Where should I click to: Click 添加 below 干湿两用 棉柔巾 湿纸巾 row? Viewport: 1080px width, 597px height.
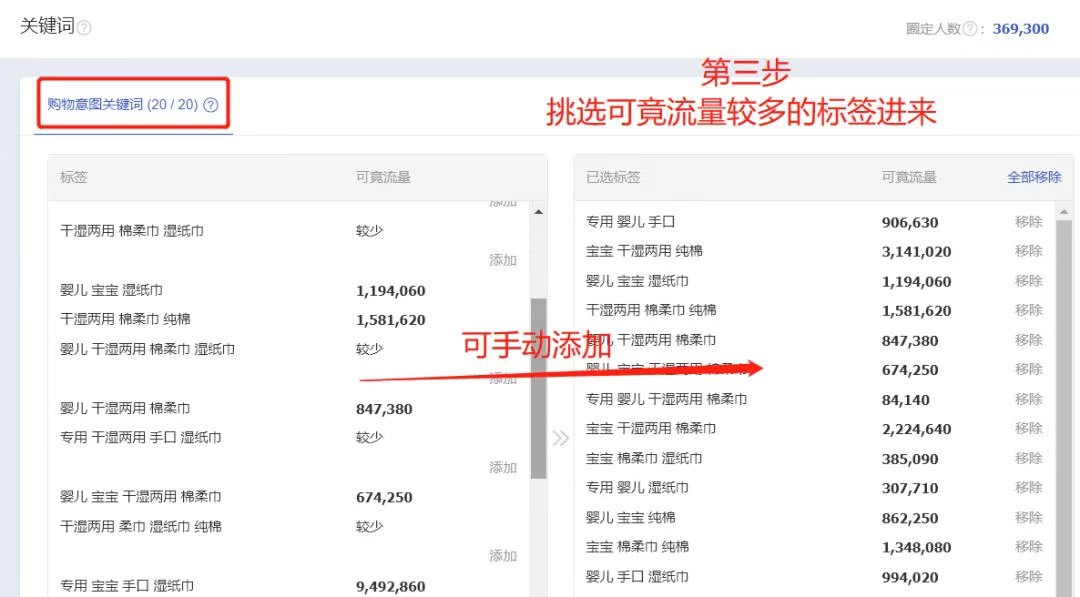(502, 260)
